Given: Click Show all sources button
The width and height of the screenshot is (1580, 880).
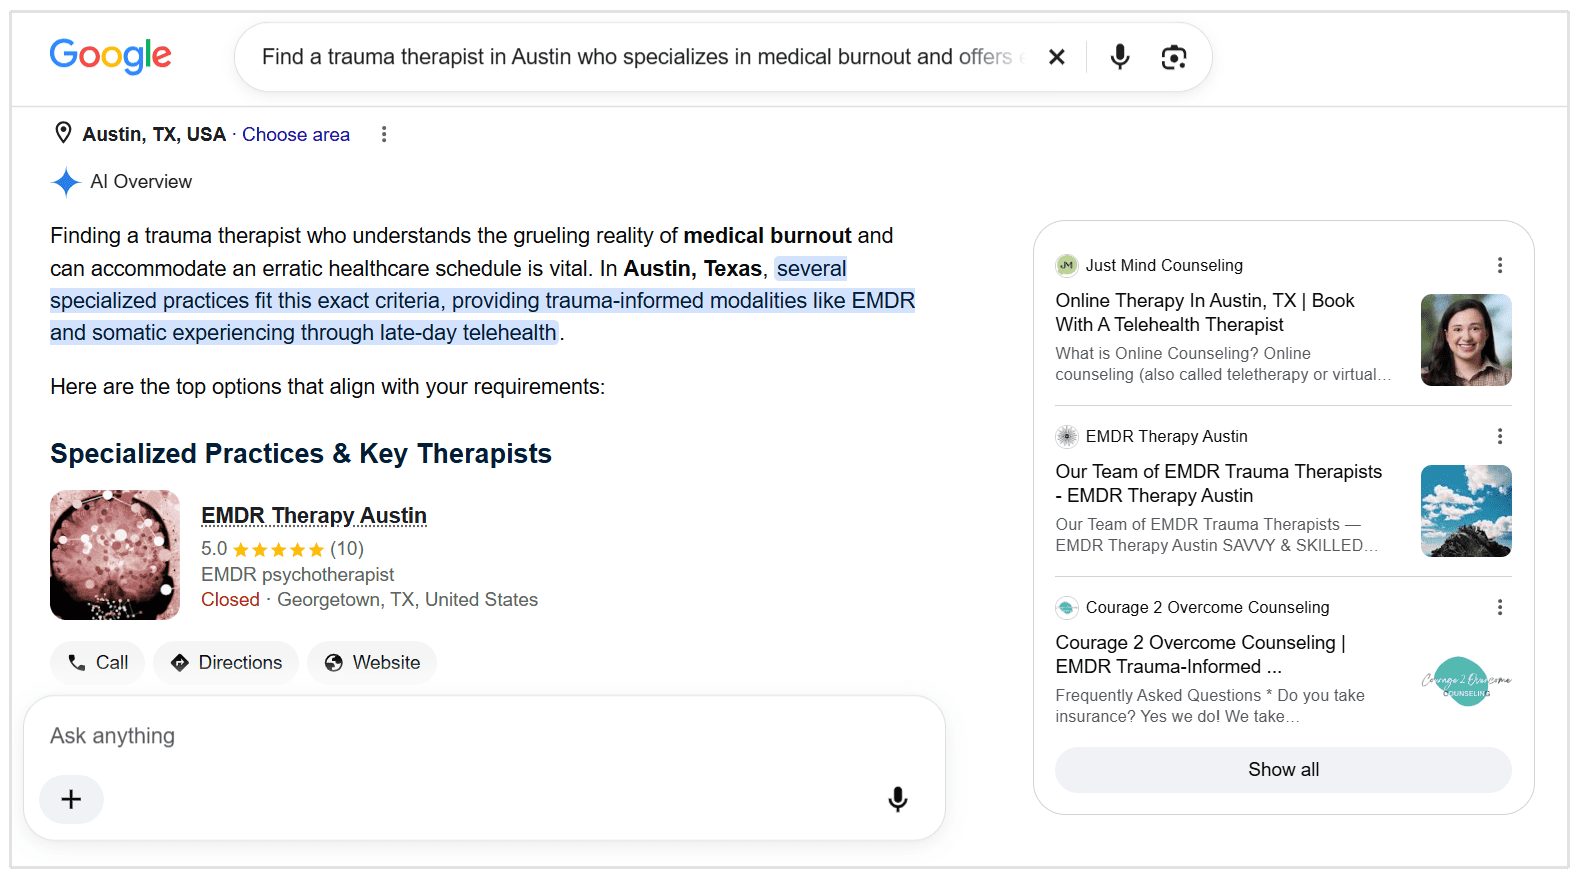Looking at the screenshot, I should [1283, 770].
